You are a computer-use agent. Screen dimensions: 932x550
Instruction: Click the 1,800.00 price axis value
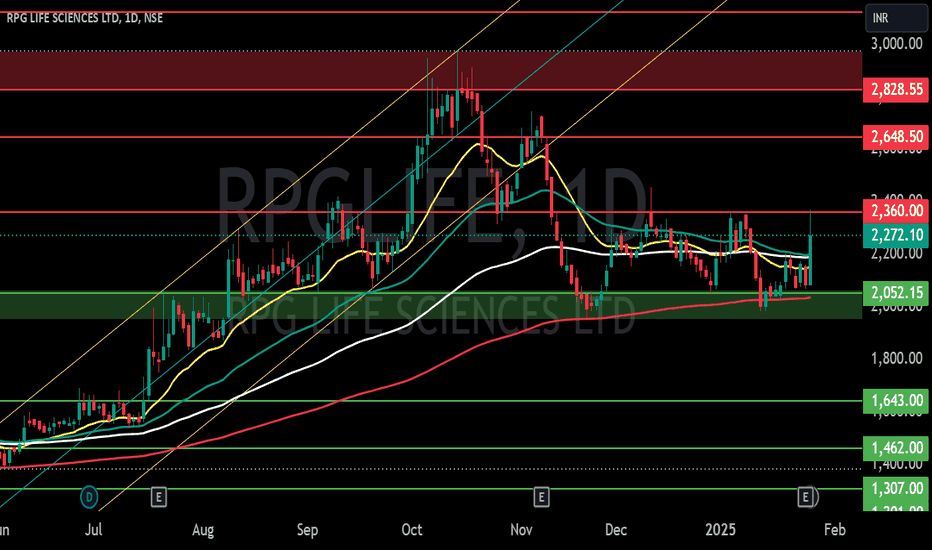[896, 359]
